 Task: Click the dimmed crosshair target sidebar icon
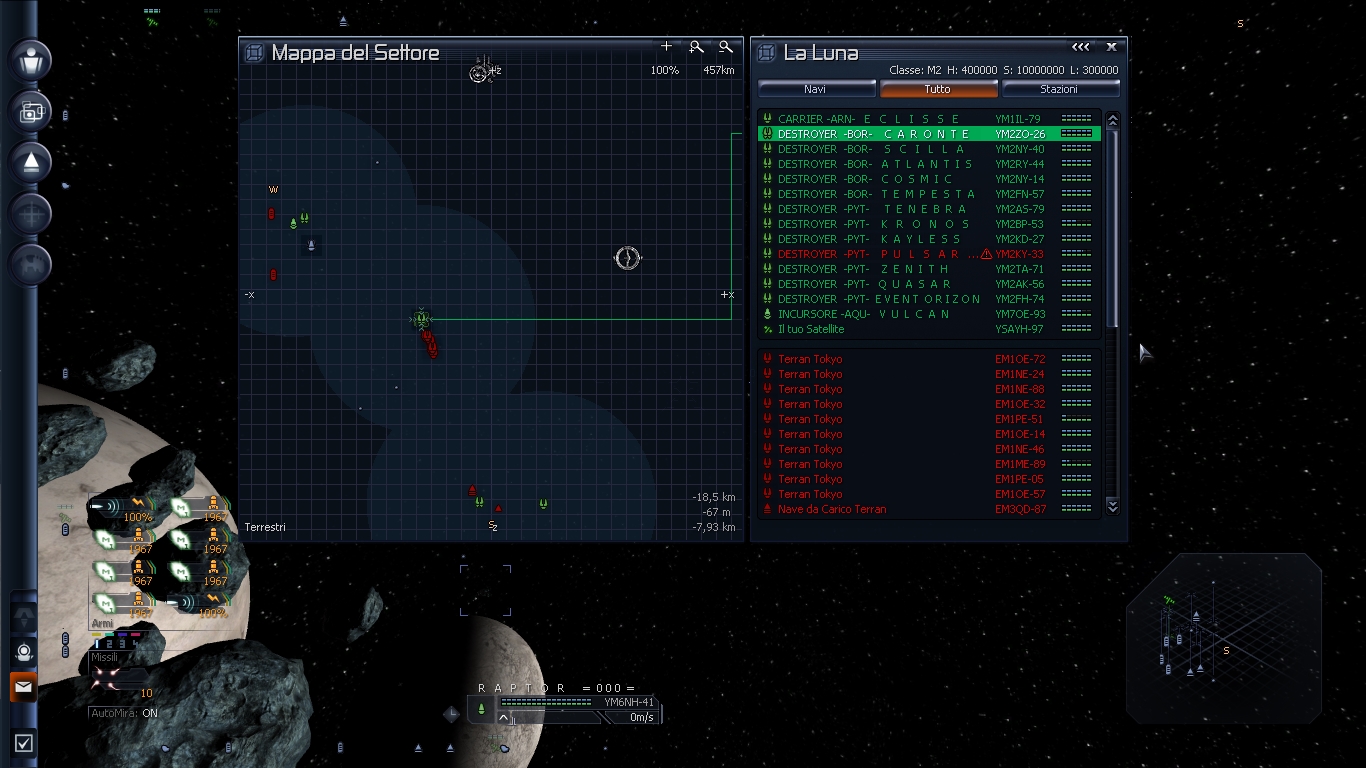click(31, 214)
